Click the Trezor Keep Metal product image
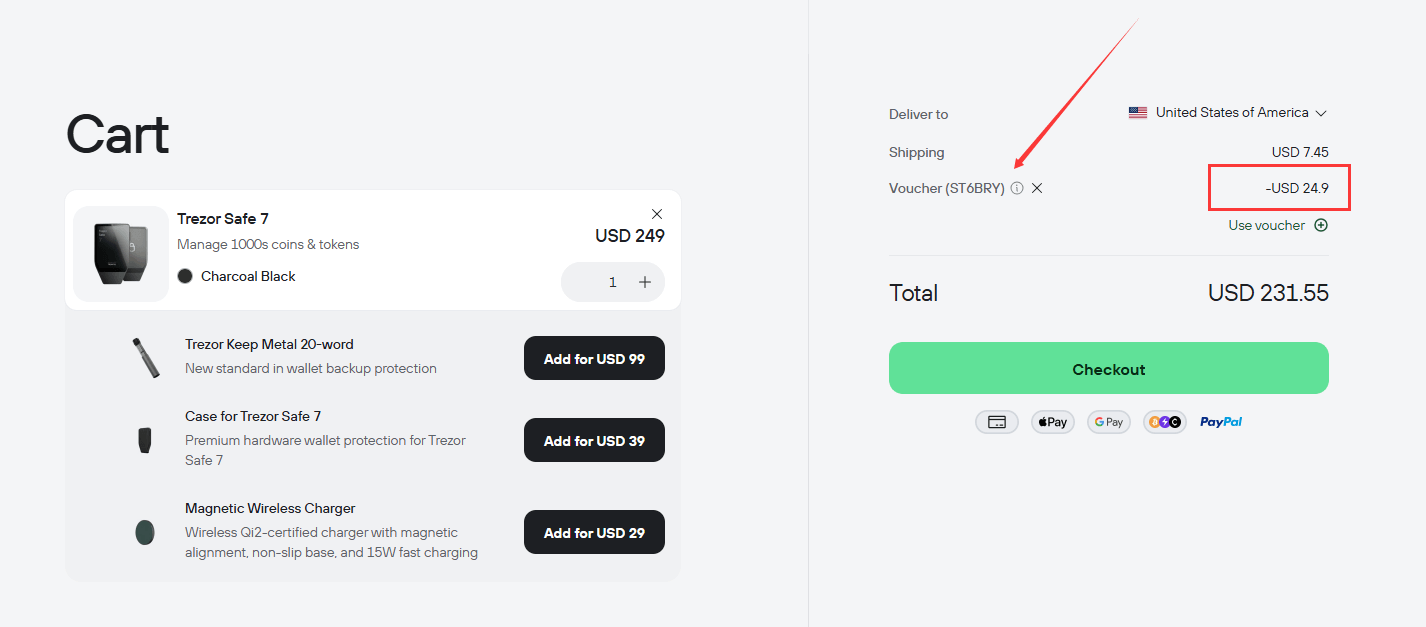The width and height of the screenshot is (1426, 627). (x=145, y=357)
